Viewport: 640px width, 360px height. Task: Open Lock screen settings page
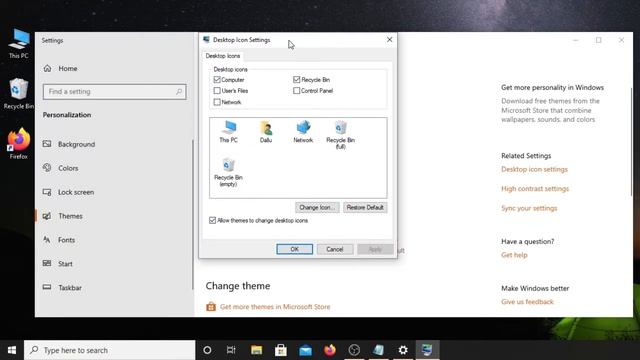pyautogui.click(x=76, y=192)
